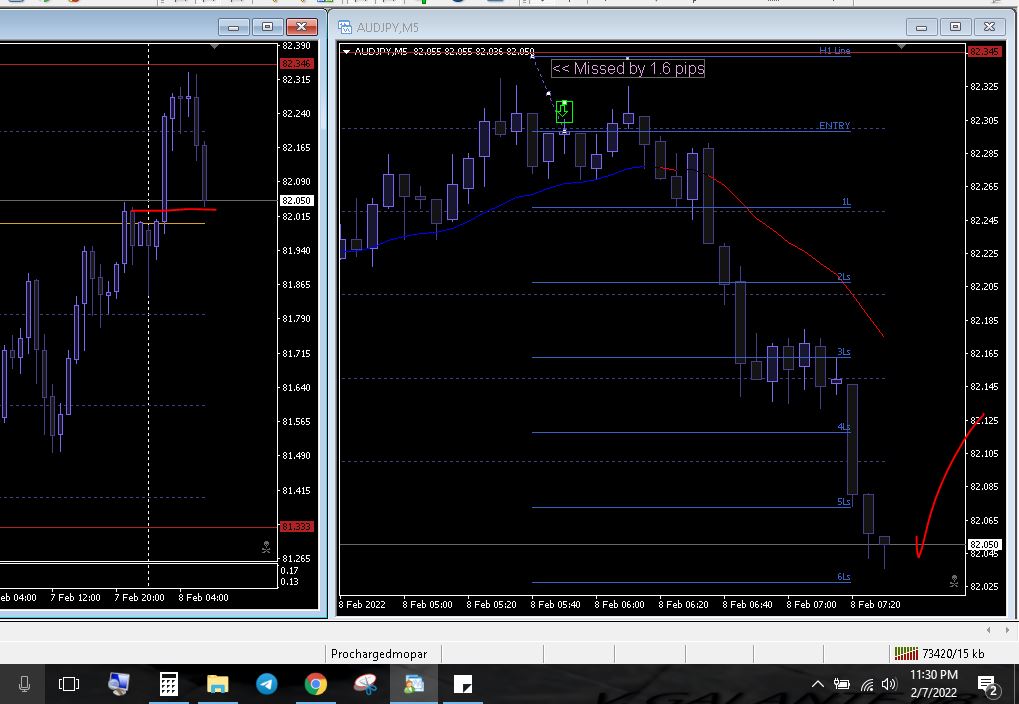Close the AUDJPY,M5 chart window
Image resolution: width=1019 pixels, height=704 pixels.
click(x=989, y=27)
